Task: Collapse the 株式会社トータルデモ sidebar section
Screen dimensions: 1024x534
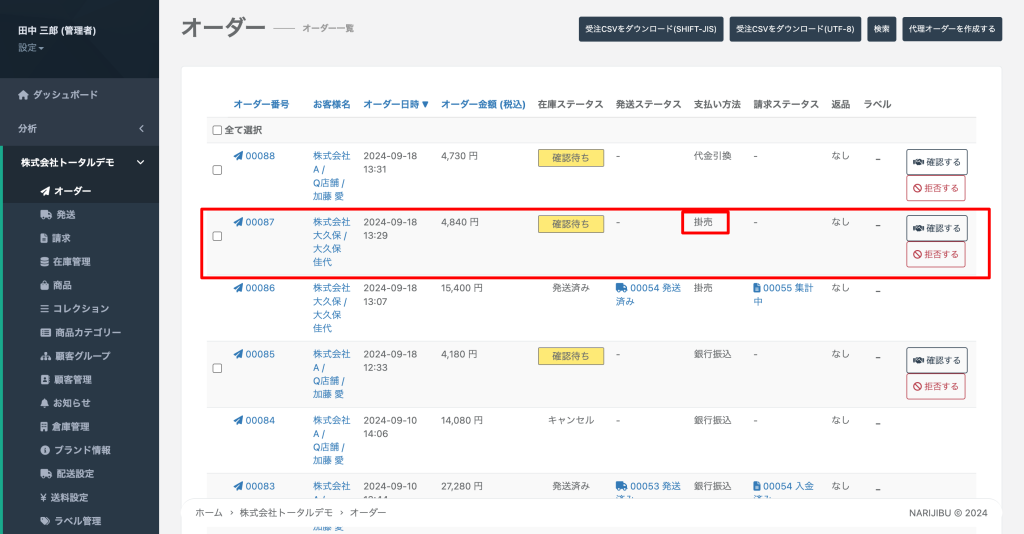Action: pos(141,163)
